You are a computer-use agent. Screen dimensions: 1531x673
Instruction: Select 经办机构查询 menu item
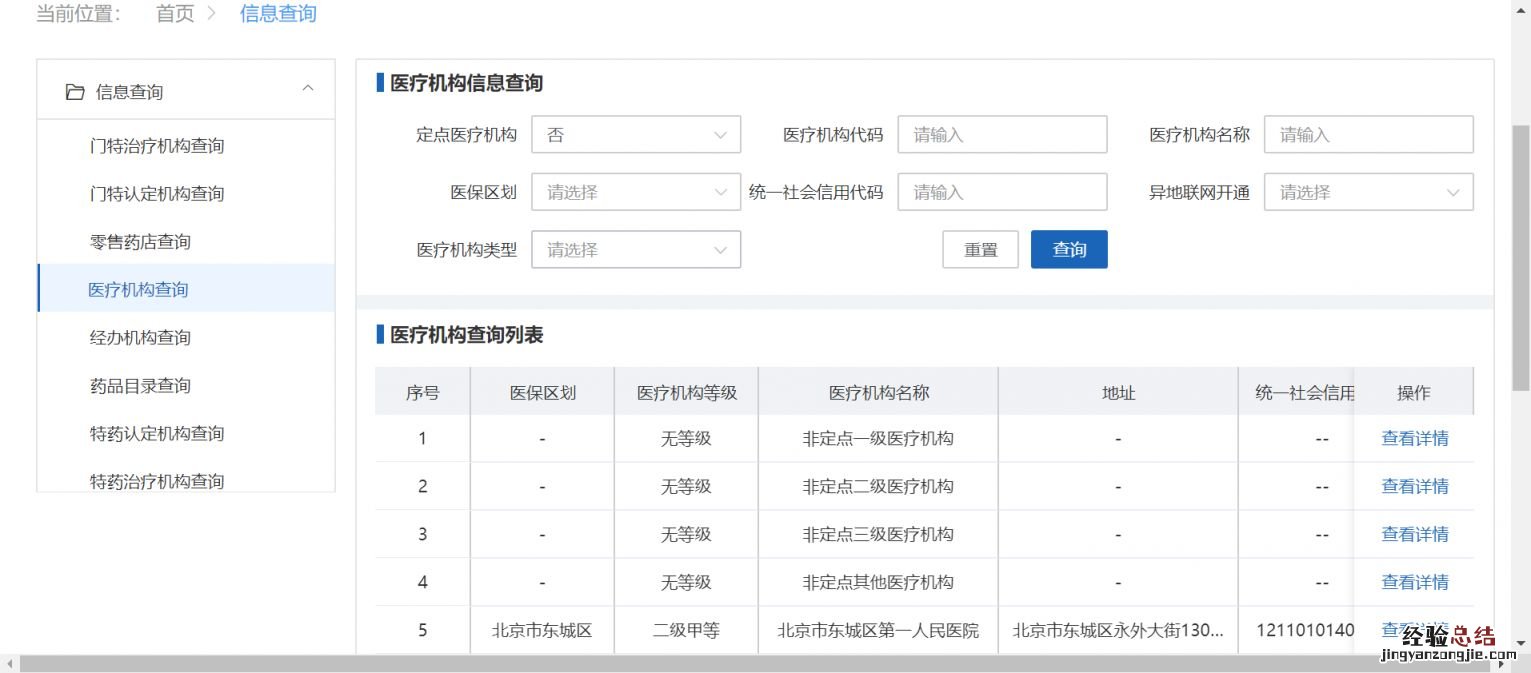(x=140, y=338)
